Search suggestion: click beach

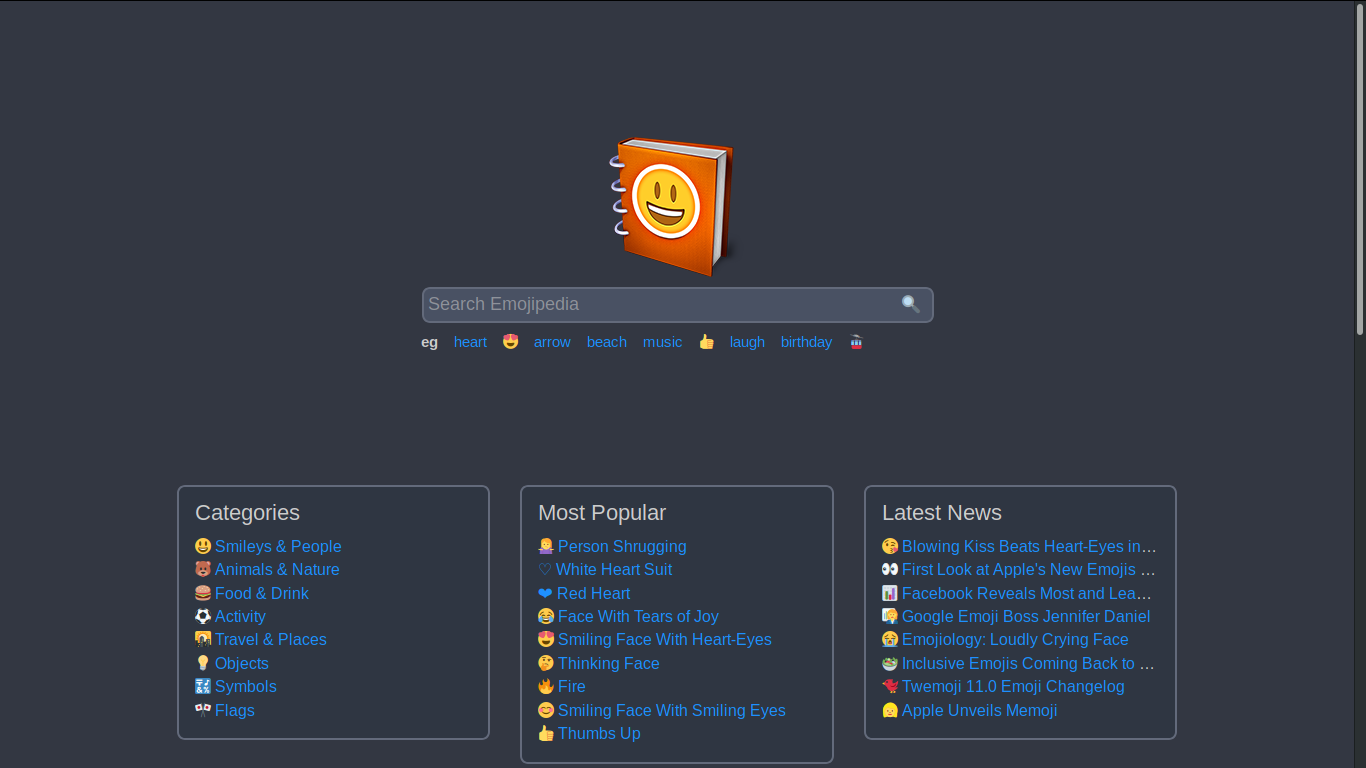(607, 342)
